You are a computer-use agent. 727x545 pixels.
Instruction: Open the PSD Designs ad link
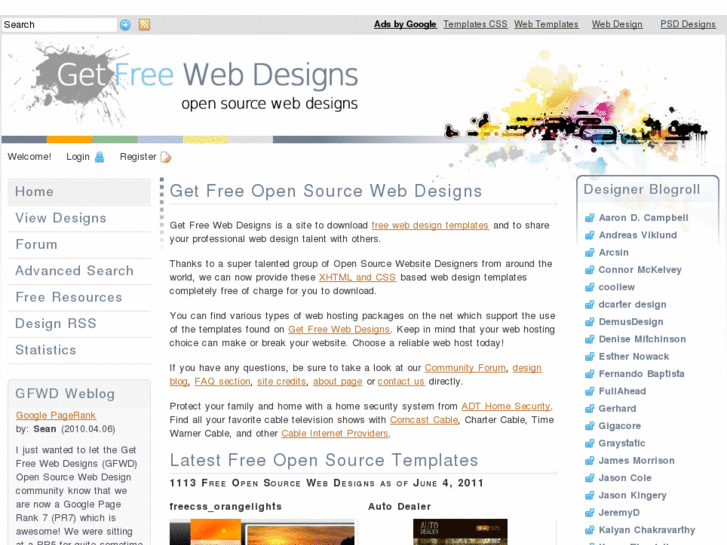[x=688, y=24]
